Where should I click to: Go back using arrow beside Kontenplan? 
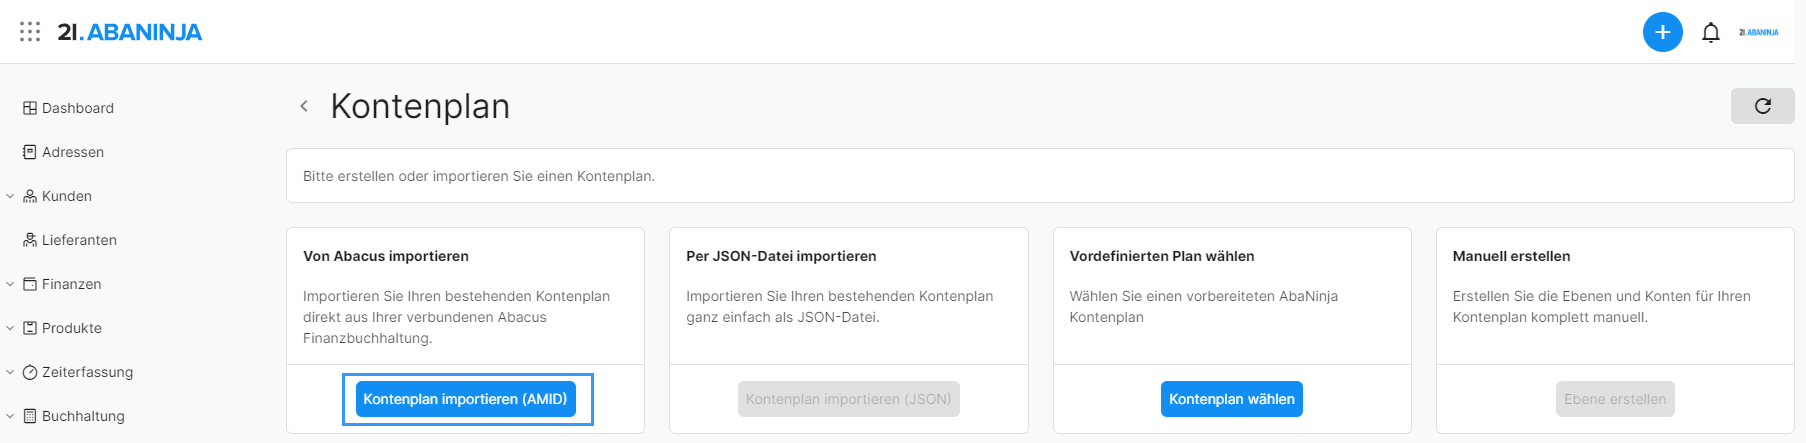click(x=304, y=106)
